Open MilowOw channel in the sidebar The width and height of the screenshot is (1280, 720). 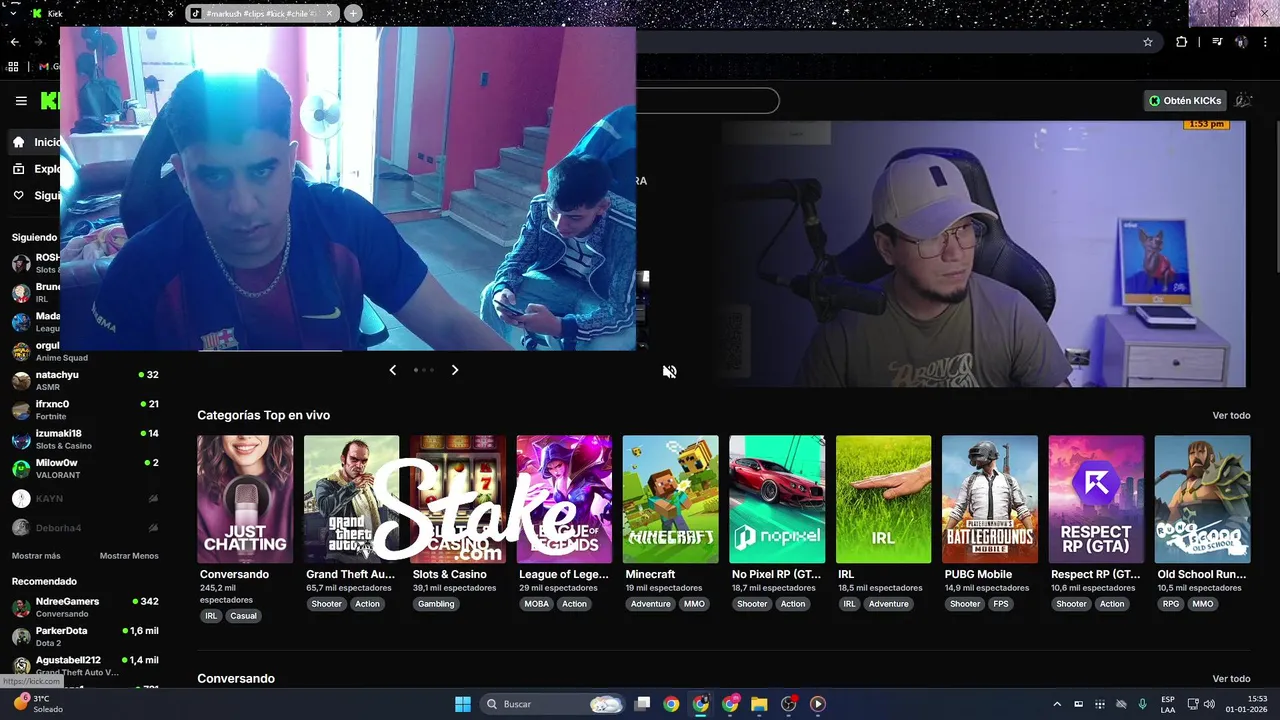point(85,468)
